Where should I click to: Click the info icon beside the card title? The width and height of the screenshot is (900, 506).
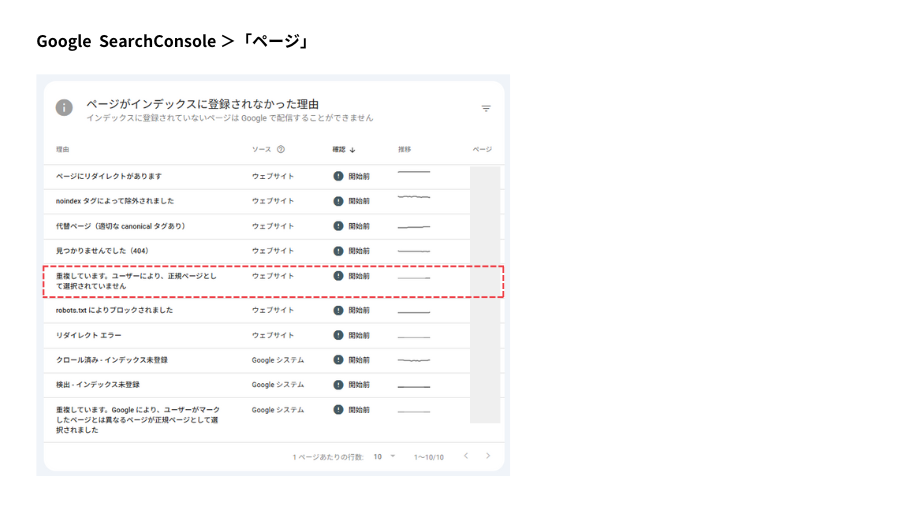tap(64, 107)
